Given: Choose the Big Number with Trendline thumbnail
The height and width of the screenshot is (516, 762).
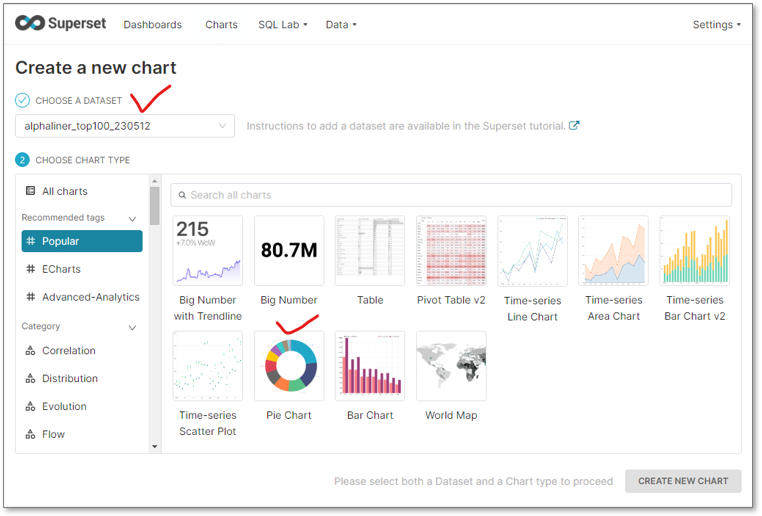Looking at the screenshot, I should click(208, 251).
